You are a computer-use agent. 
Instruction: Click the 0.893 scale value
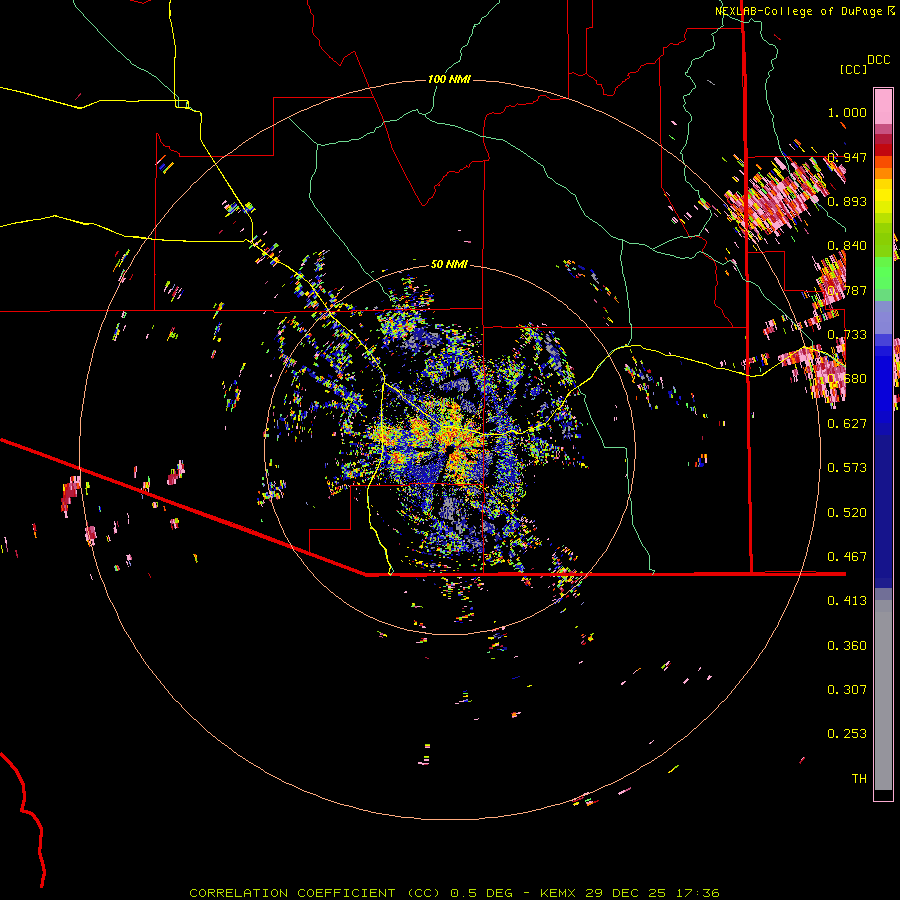[847, 201]
